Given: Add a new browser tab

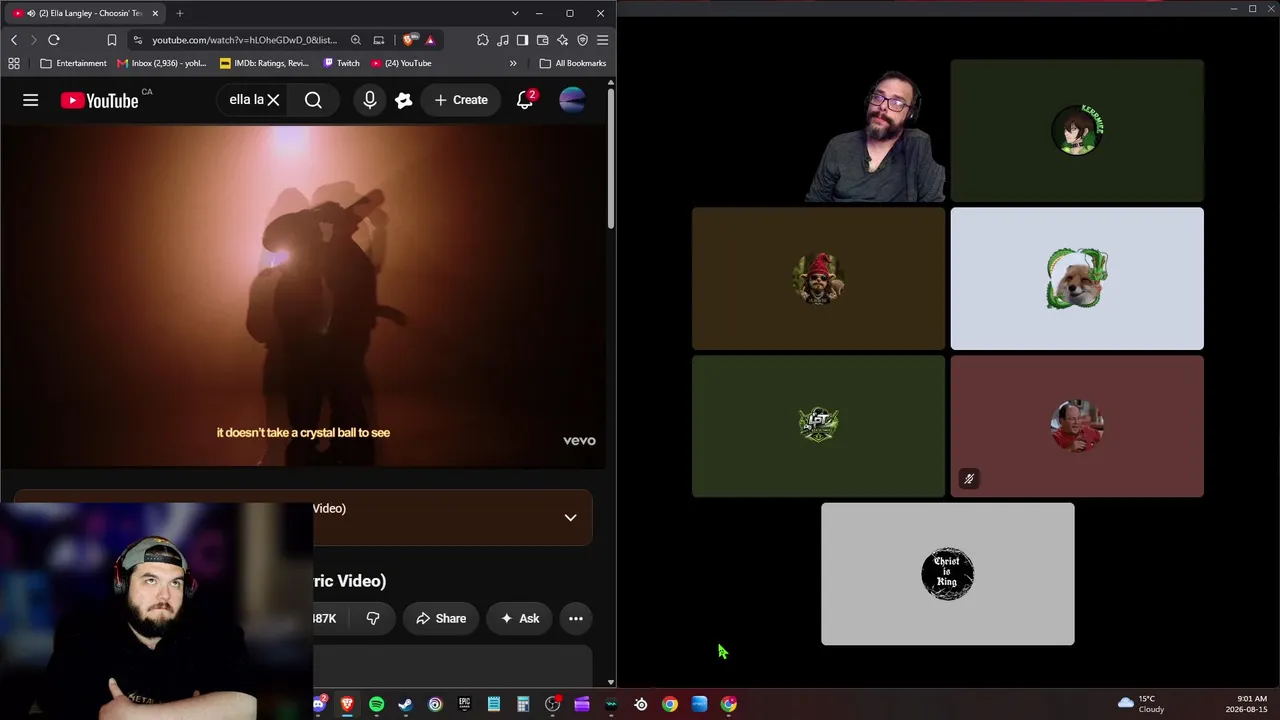Looking at the screenshot, I should coord(180,13).
